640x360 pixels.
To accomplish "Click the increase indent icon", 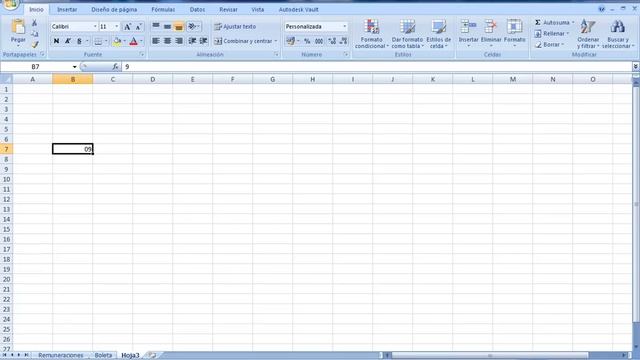I will [x=203, y=41].
